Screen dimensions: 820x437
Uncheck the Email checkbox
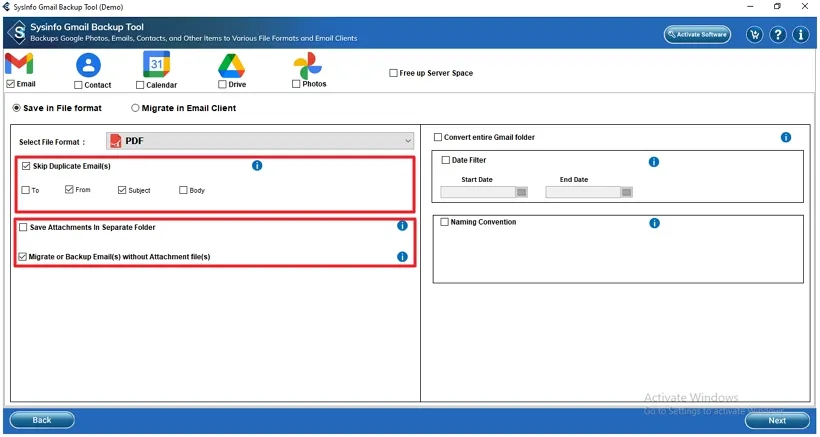pyautogui.click(x=10, y=84)
